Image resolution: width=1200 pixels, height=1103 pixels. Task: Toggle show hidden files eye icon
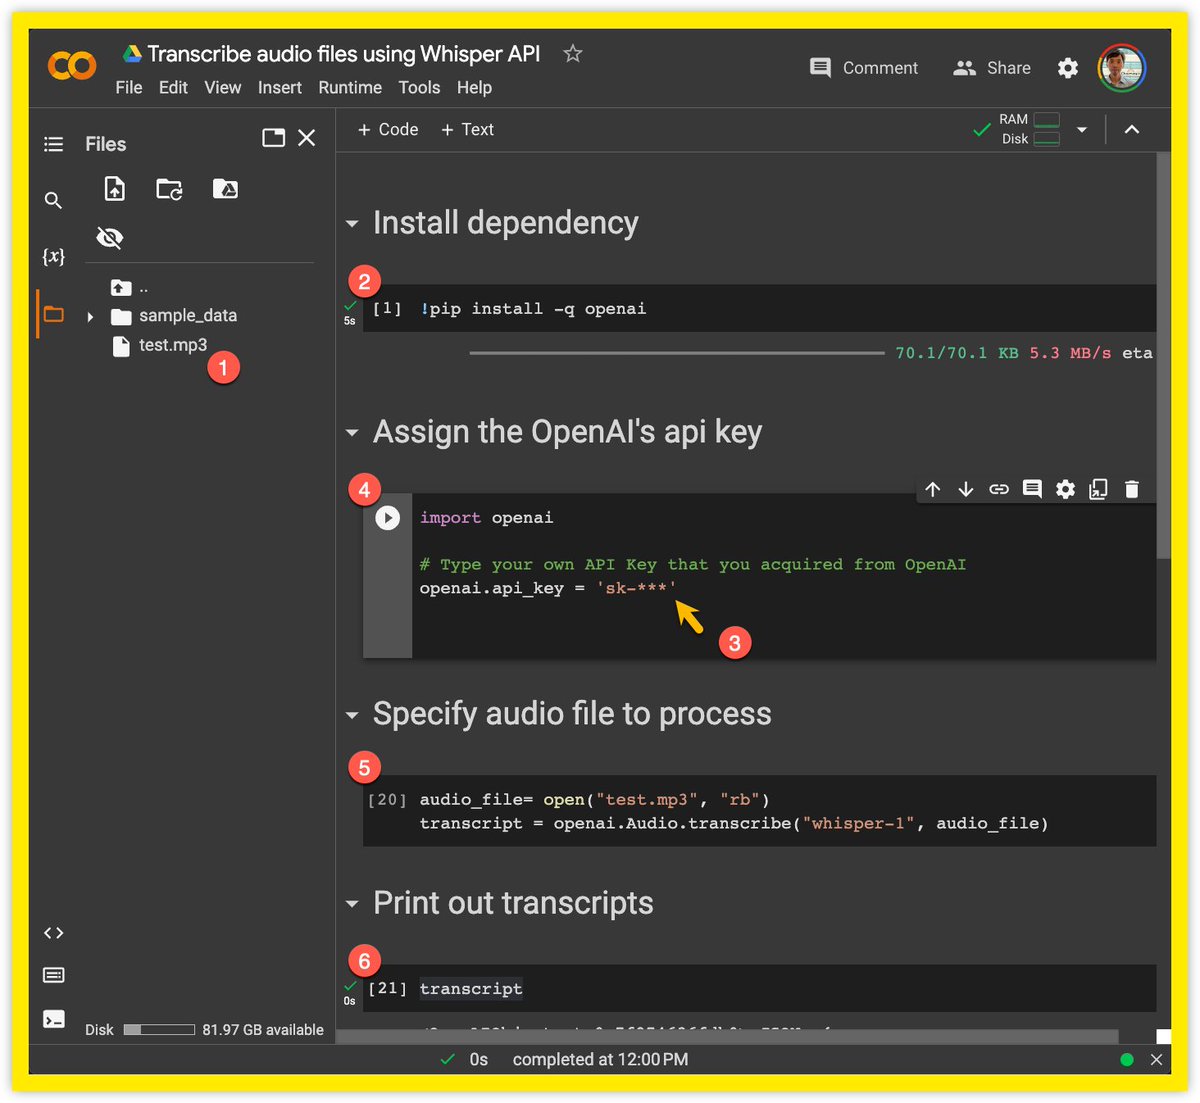pyautogui.click(x=110, y=238)
